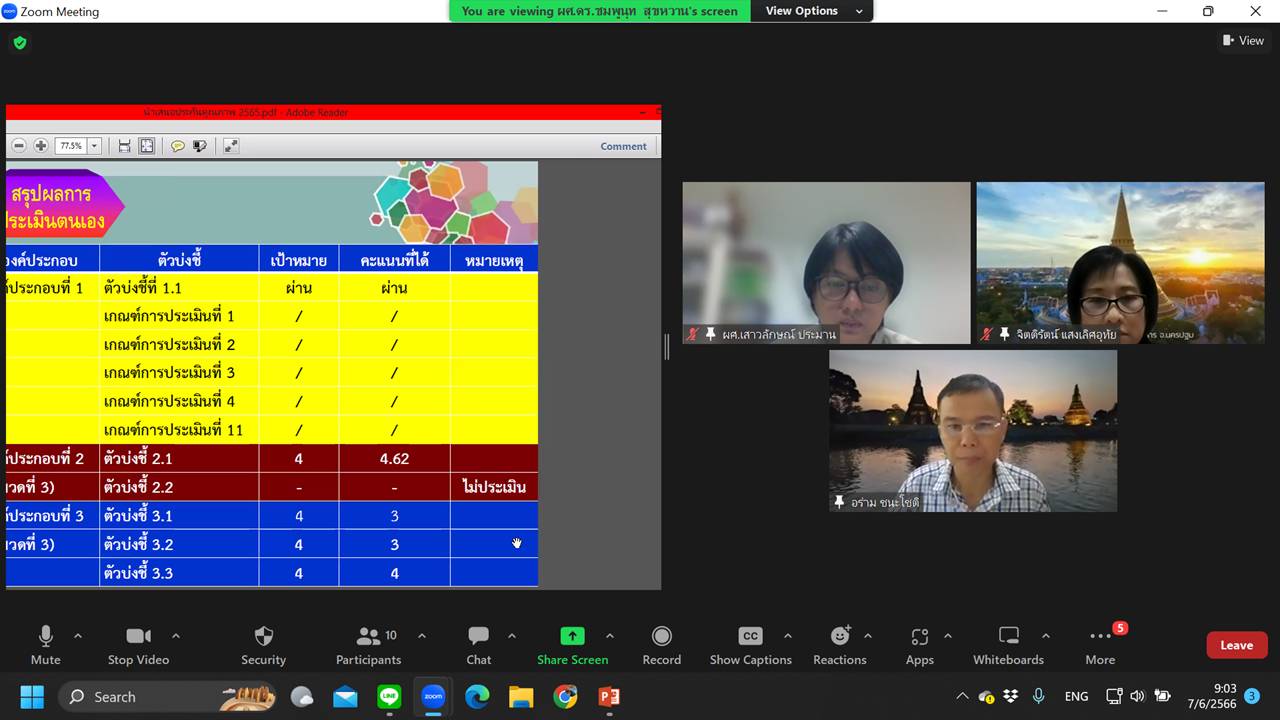Open Windows Start menu

point(32,696)
